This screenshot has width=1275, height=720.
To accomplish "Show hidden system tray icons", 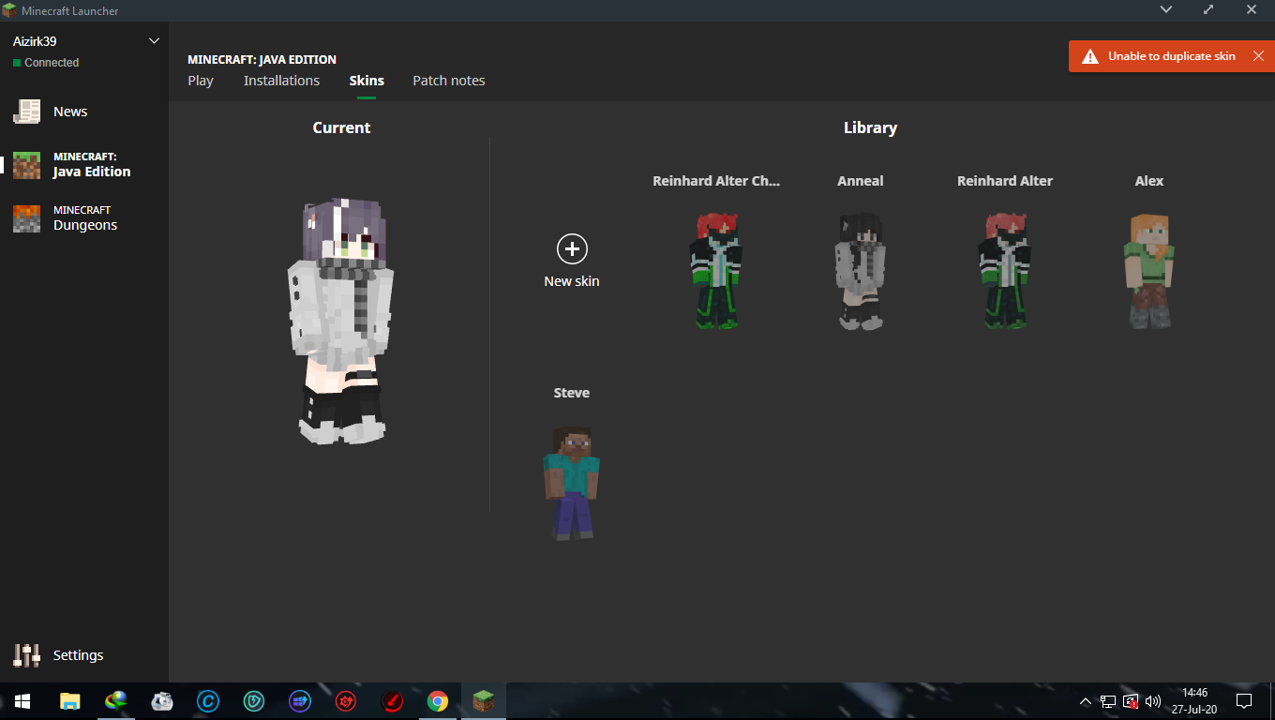I will (1085, 701).
